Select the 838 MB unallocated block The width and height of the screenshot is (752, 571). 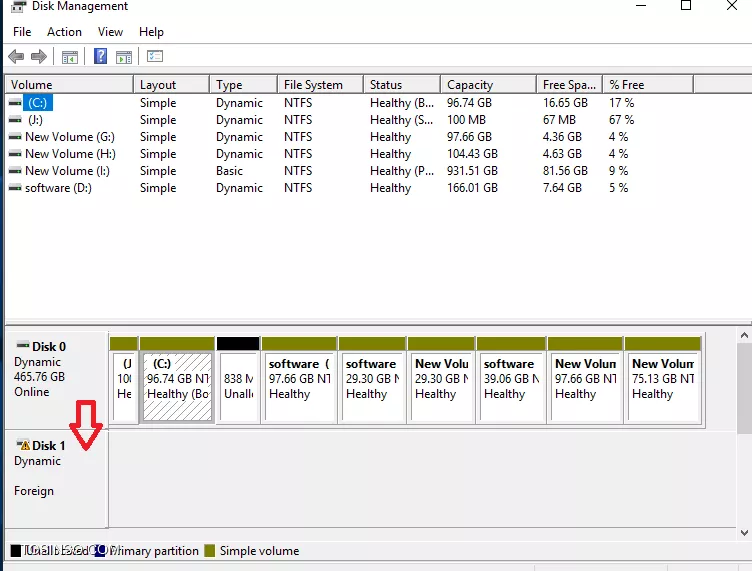238,380
